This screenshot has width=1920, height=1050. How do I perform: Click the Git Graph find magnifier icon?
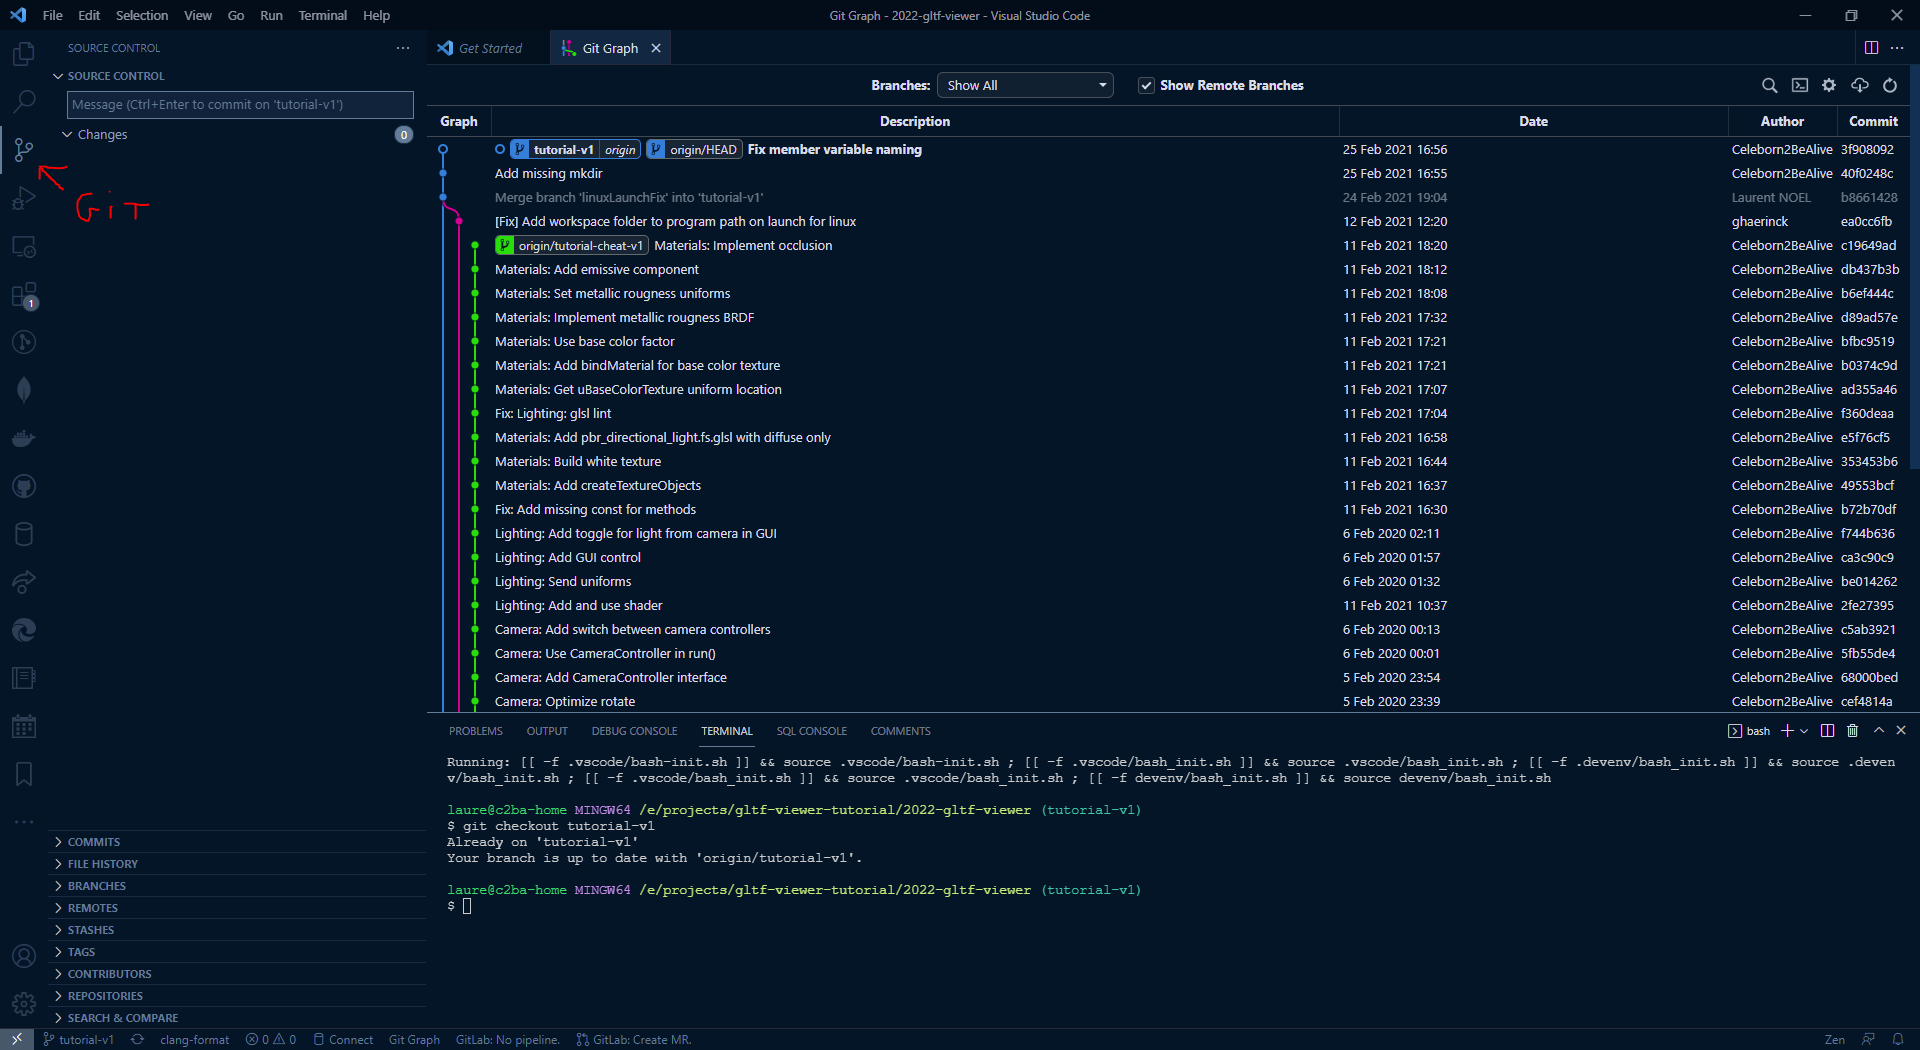[1769, 86]
